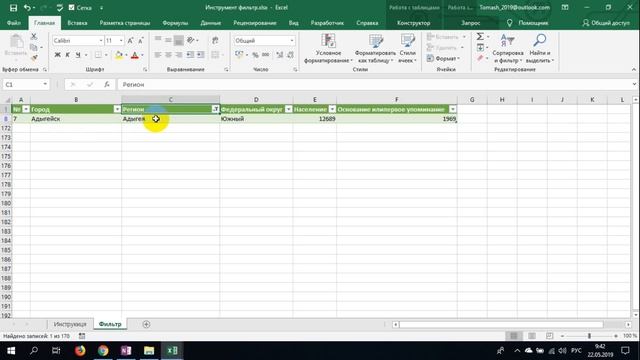The height and width of the screenshot is (360, 640).
Task: Select cell containing Адыгейск
Action: [x=76, y=119]
